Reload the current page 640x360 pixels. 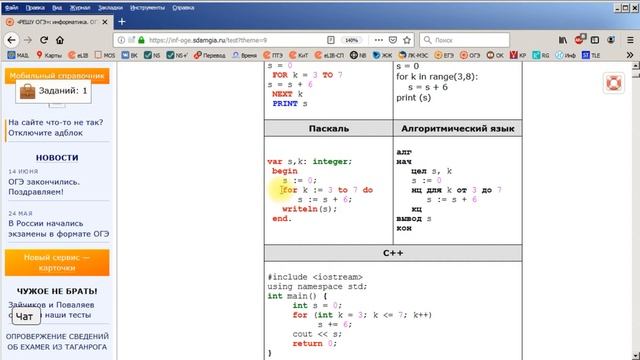(x=44, y=40)
